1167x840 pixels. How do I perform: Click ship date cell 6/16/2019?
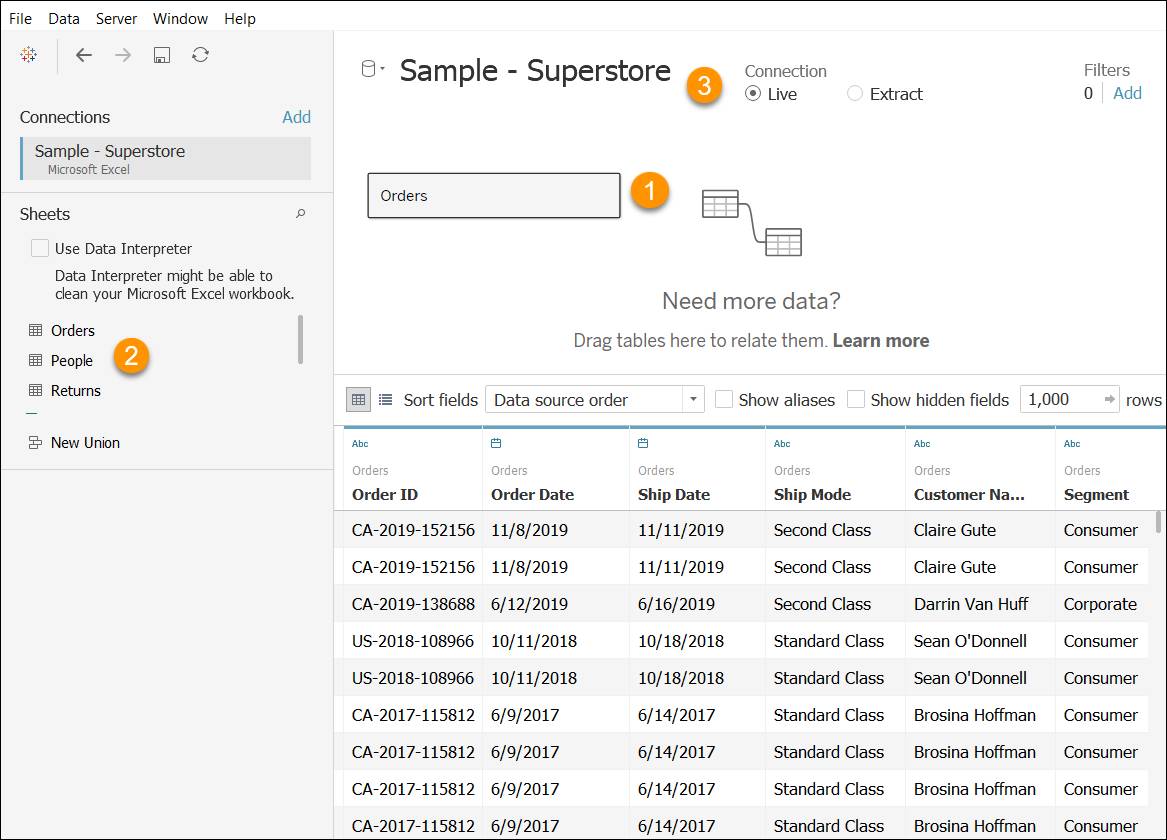point(676,604)
